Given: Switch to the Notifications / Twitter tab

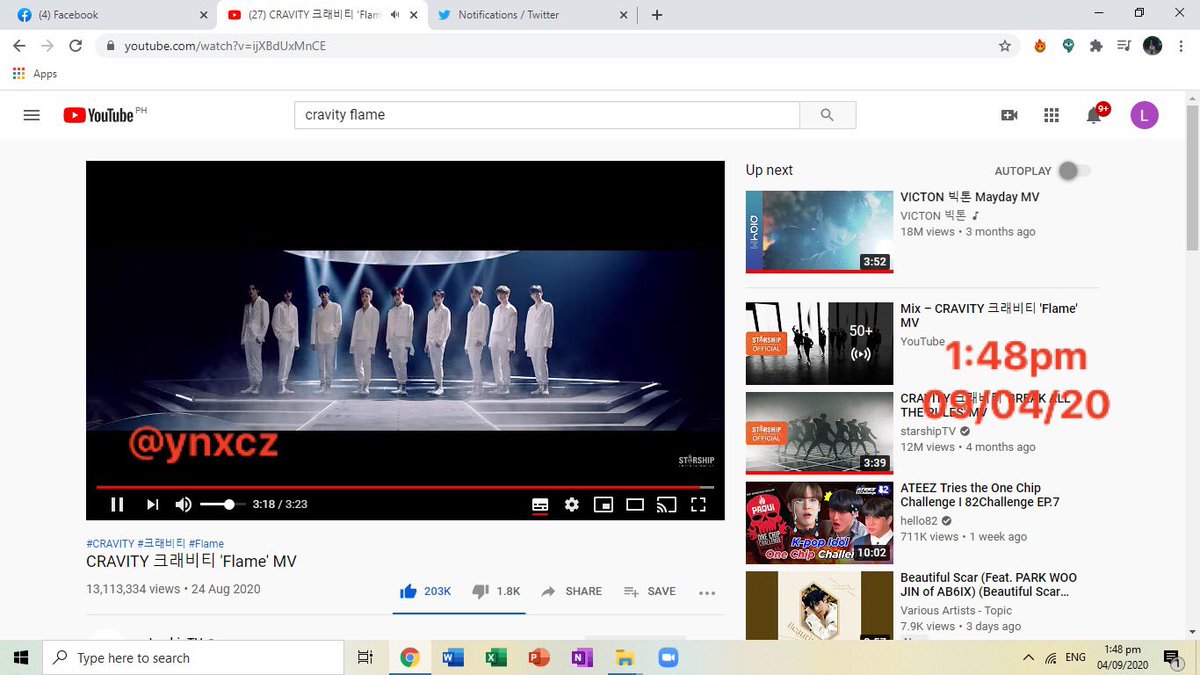Looking at the screenshot, I should point(530,15).
